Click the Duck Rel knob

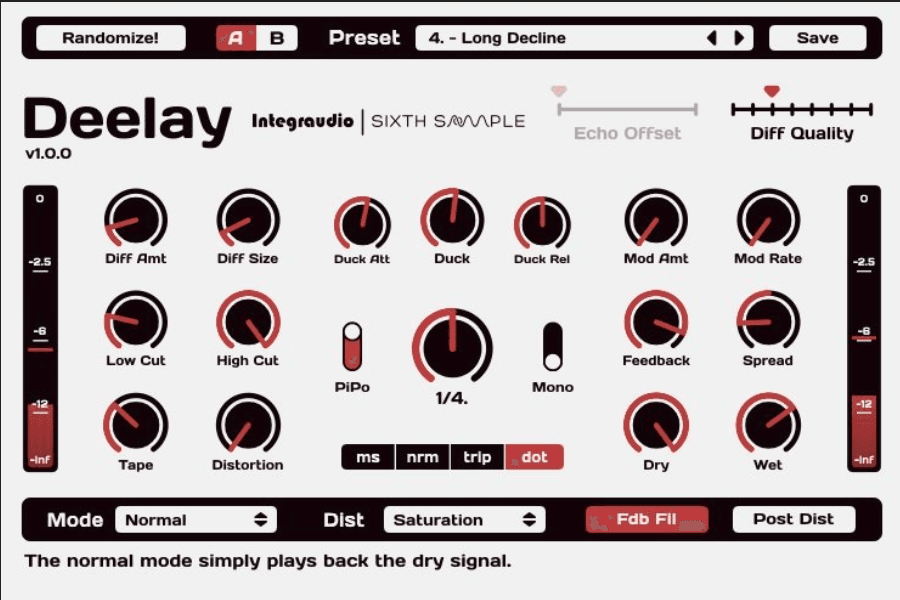[x=542, y=224]
